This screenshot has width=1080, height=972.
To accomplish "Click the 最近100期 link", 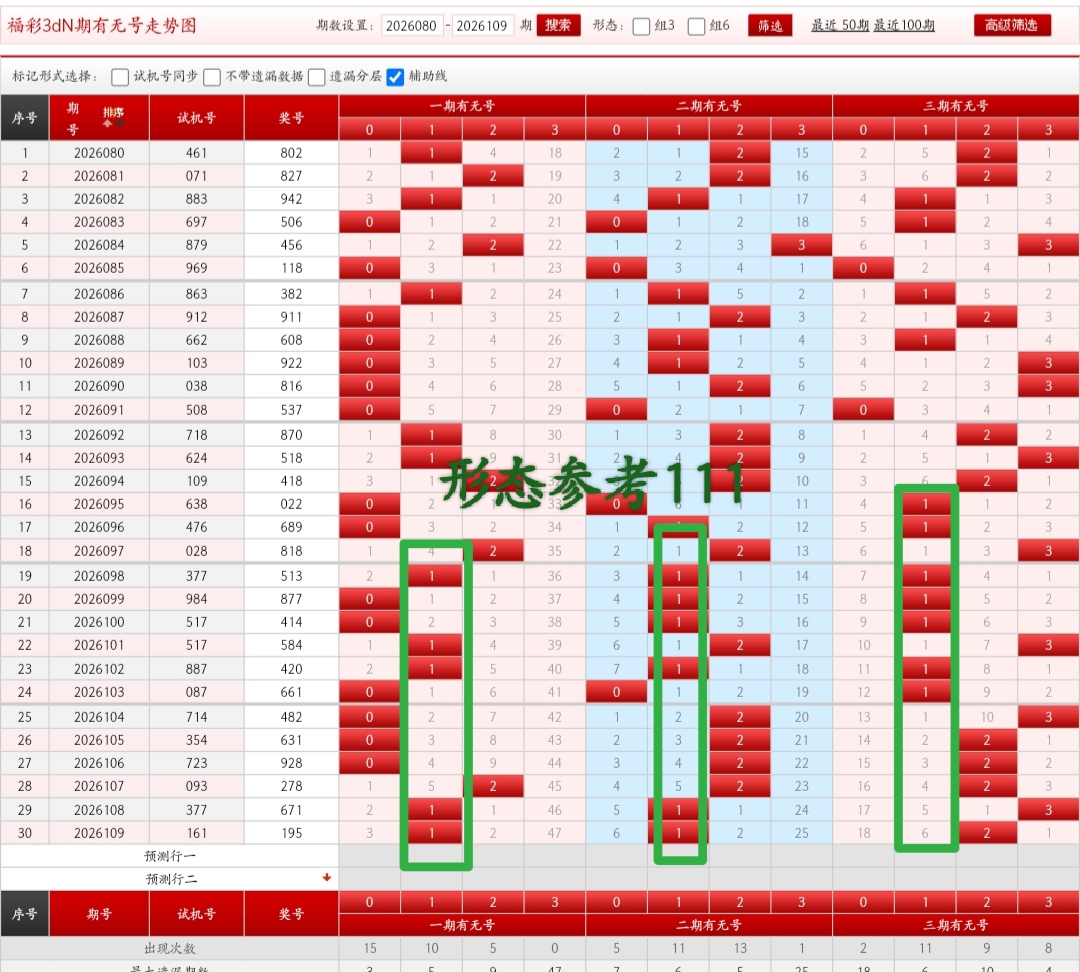I will [x=904, y=25].
